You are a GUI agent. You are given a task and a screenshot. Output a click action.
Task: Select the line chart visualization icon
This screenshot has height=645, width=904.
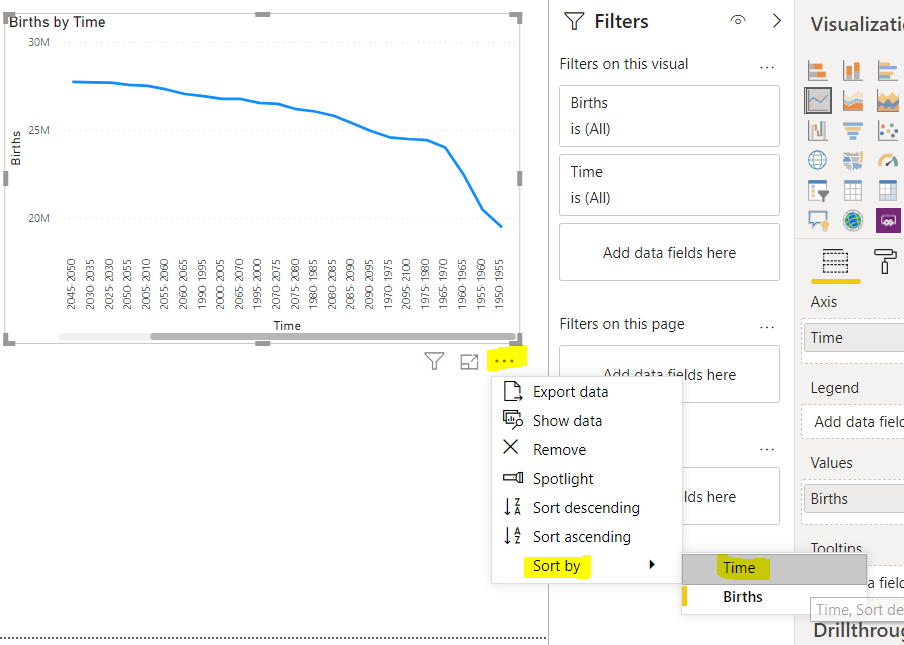(818, 100)
